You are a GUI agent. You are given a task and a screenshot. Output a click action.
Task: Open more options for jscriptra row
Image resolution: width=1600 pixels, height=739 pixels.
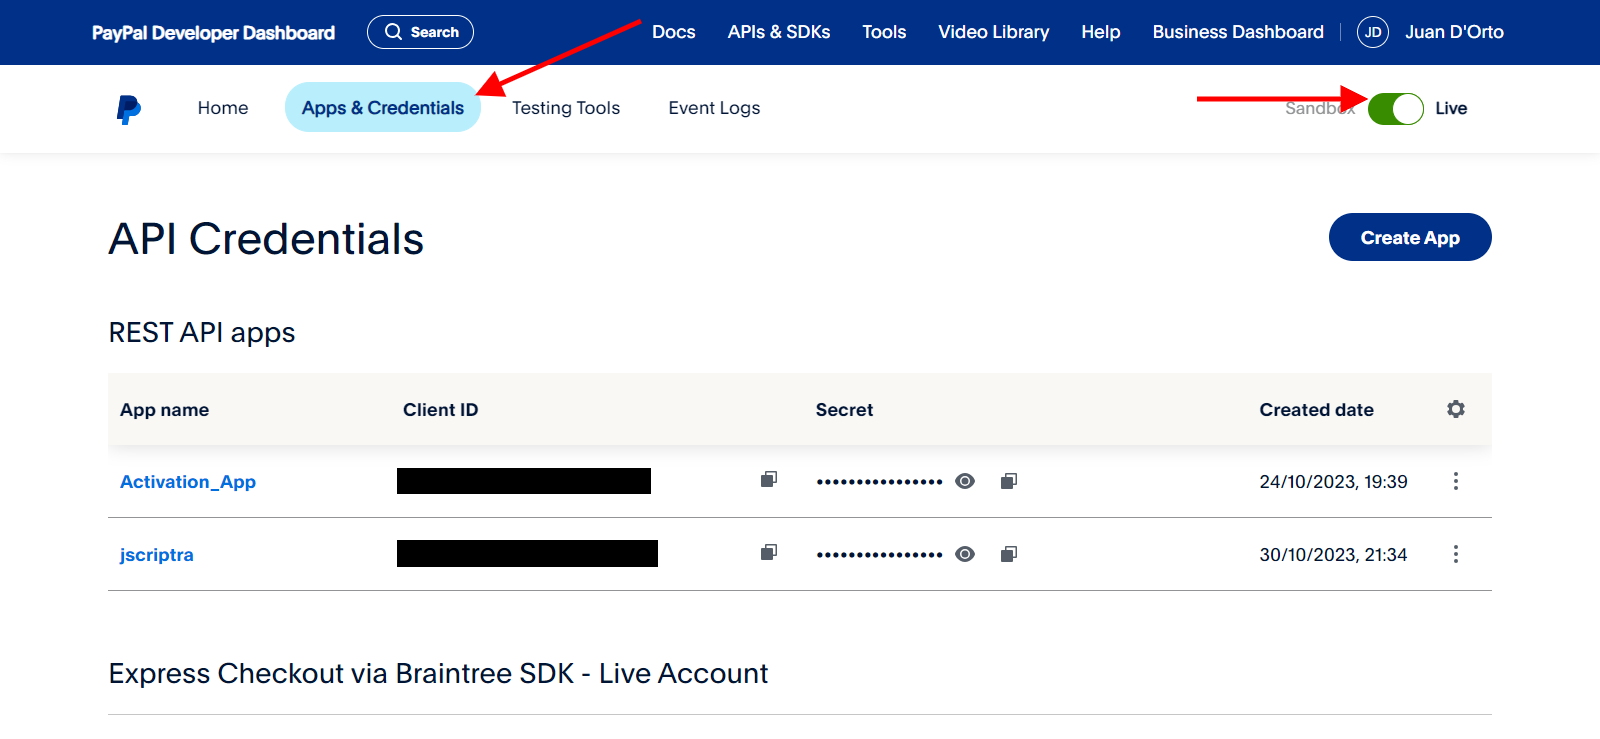point(1455,554)
